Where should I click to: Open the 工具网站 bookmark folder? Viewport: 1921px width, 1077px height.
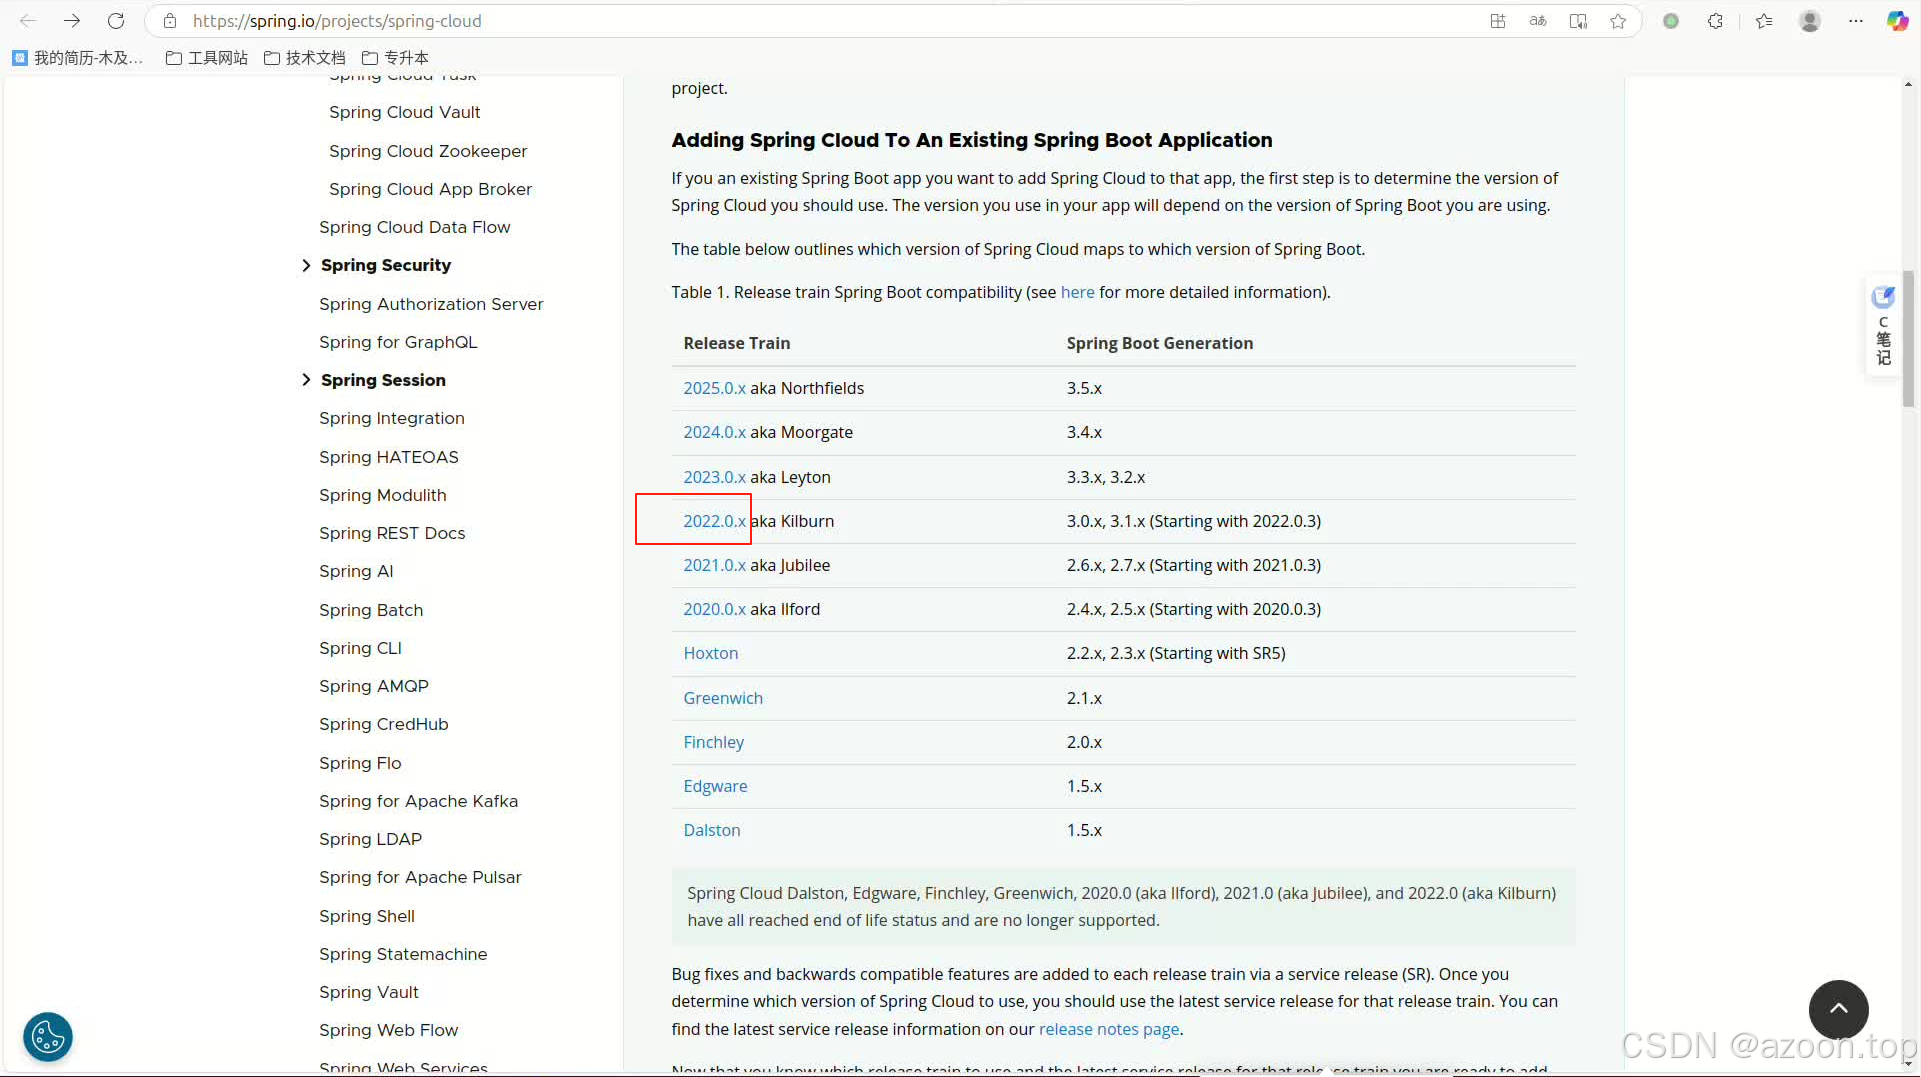pos(207,58)
